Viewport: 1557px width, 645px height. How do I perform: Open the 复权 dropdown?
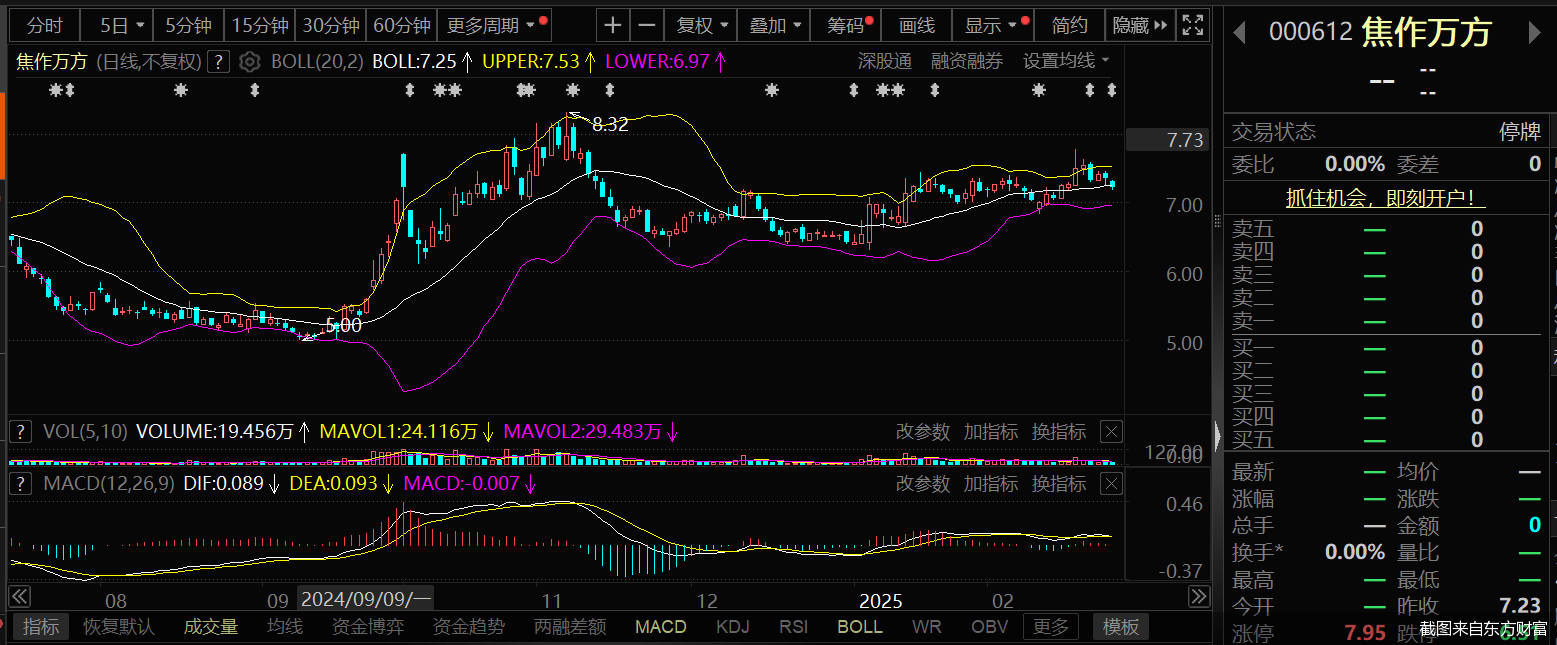[702, 25]
